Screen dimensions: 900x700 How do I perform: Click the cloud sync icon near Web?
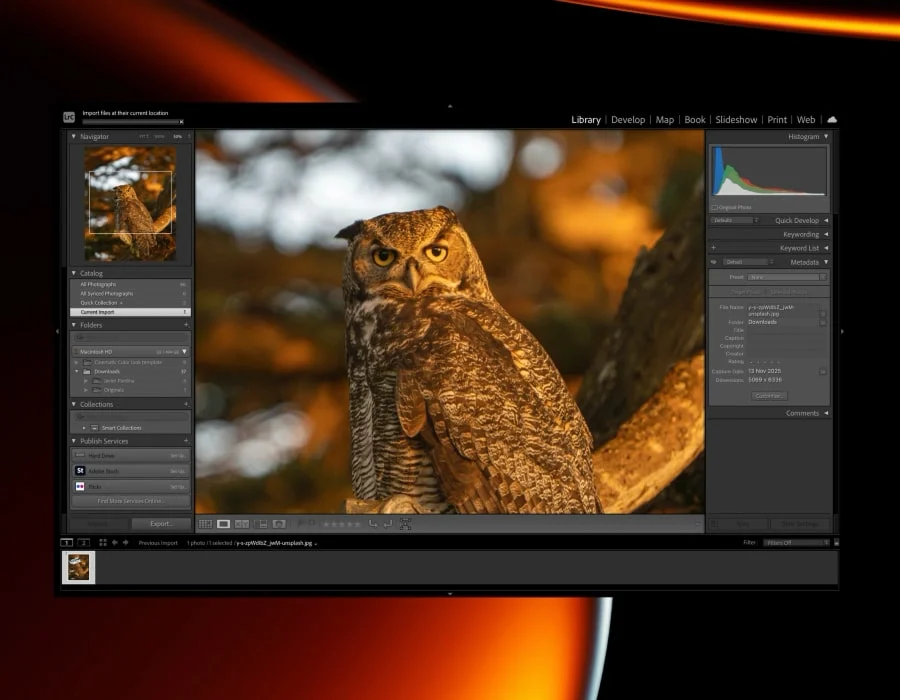[x=833, y=119]
